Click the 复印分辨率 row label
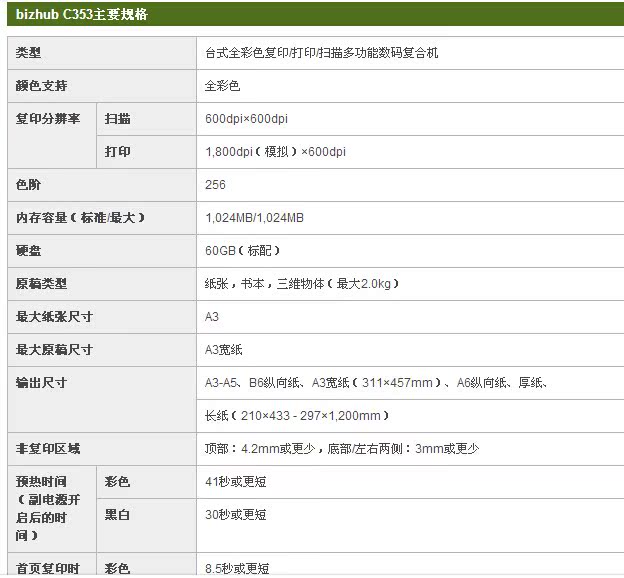Viewport: 624px width, 578px height. coord(48,119)
